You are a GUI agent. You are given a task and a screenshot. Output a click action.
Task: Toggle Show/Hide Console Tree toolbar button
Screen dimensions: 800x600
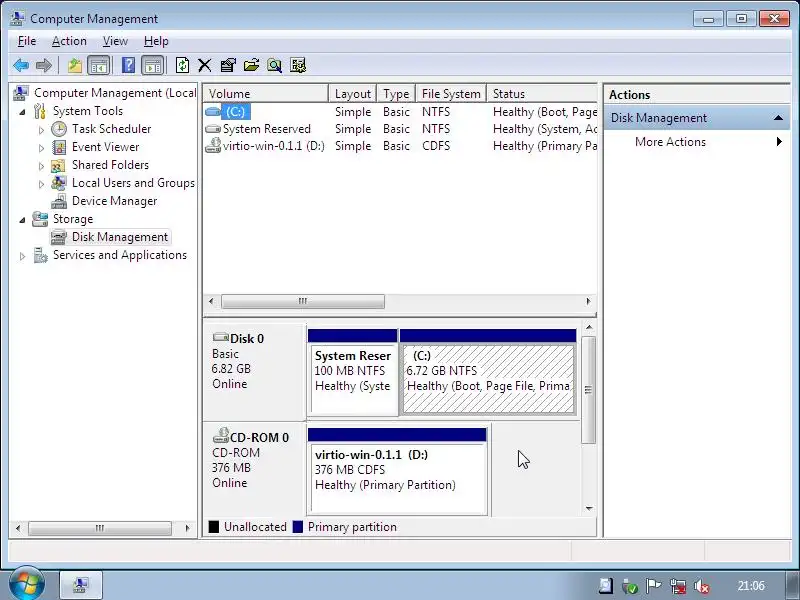[x=99, y=65]
